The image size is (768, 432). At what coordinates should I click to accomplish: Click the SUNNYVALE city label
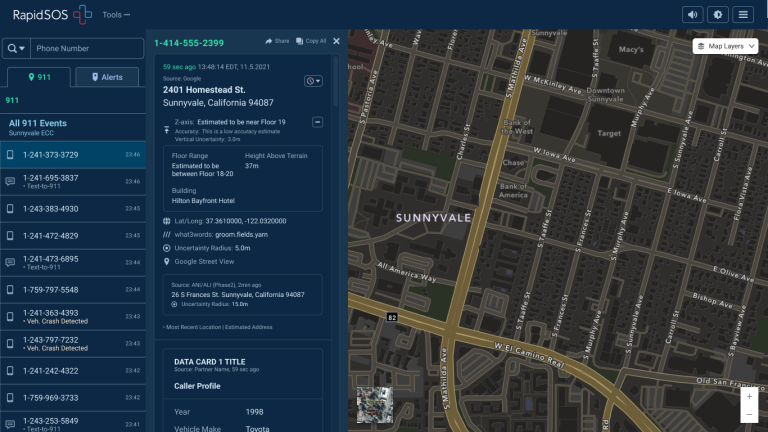click(x=433, y=218)
